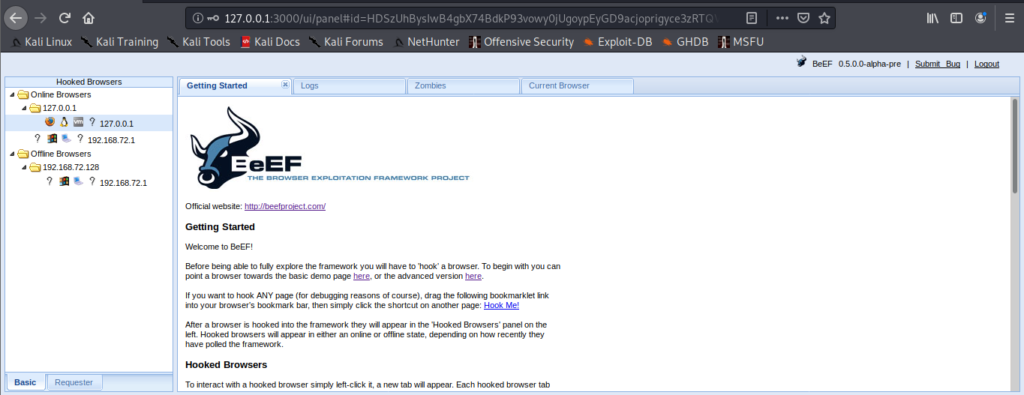Toggle reader view icon in address bar
This screenshot has width=1024, height=395.
coord(752,18)
